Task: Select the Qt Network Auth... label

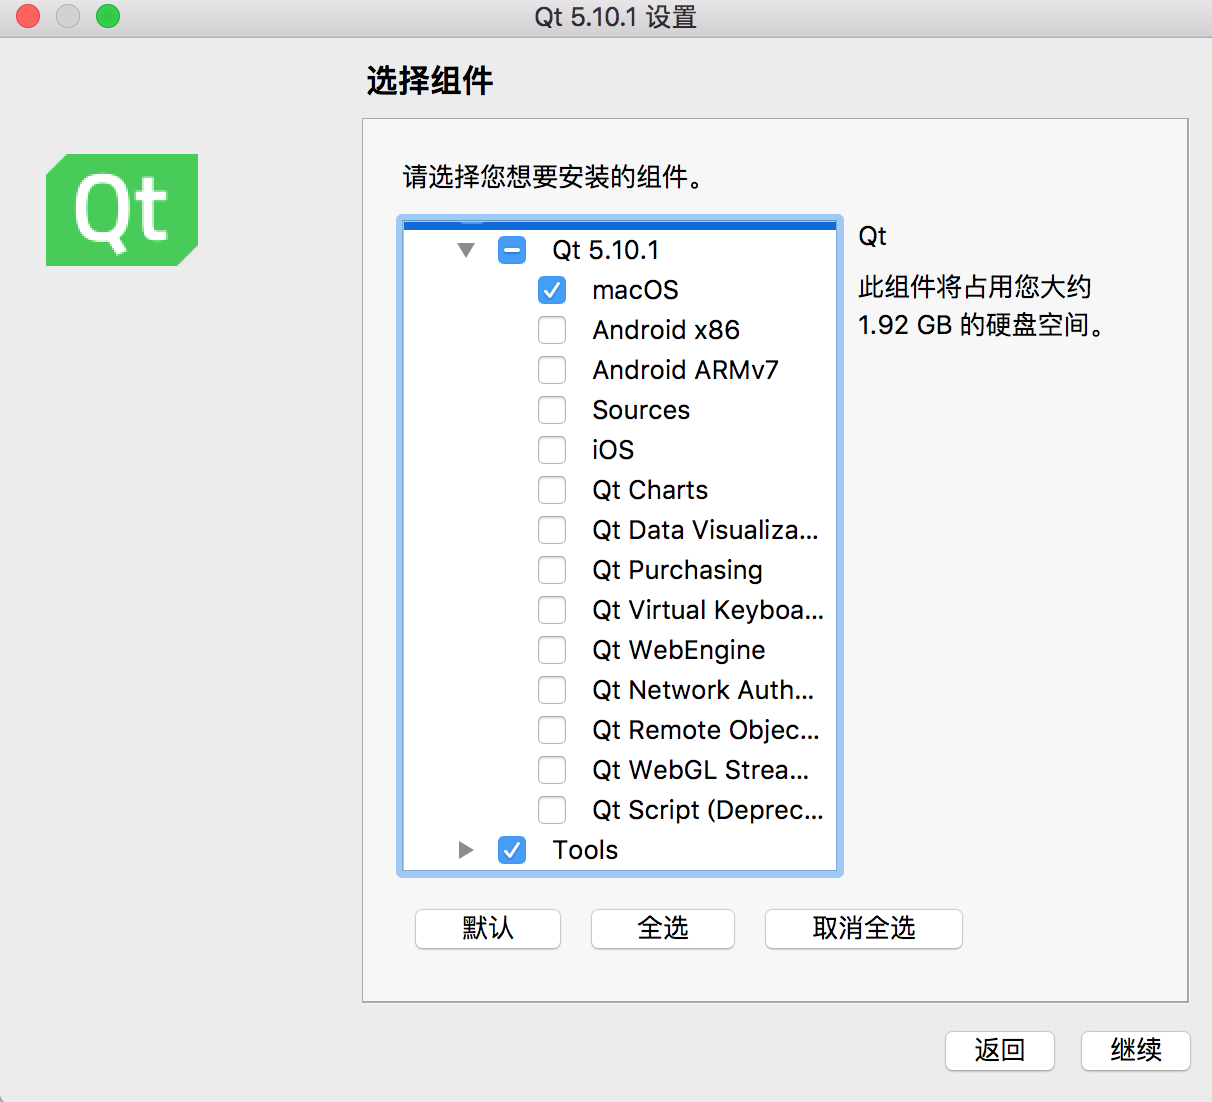Action: click(703, 690)
